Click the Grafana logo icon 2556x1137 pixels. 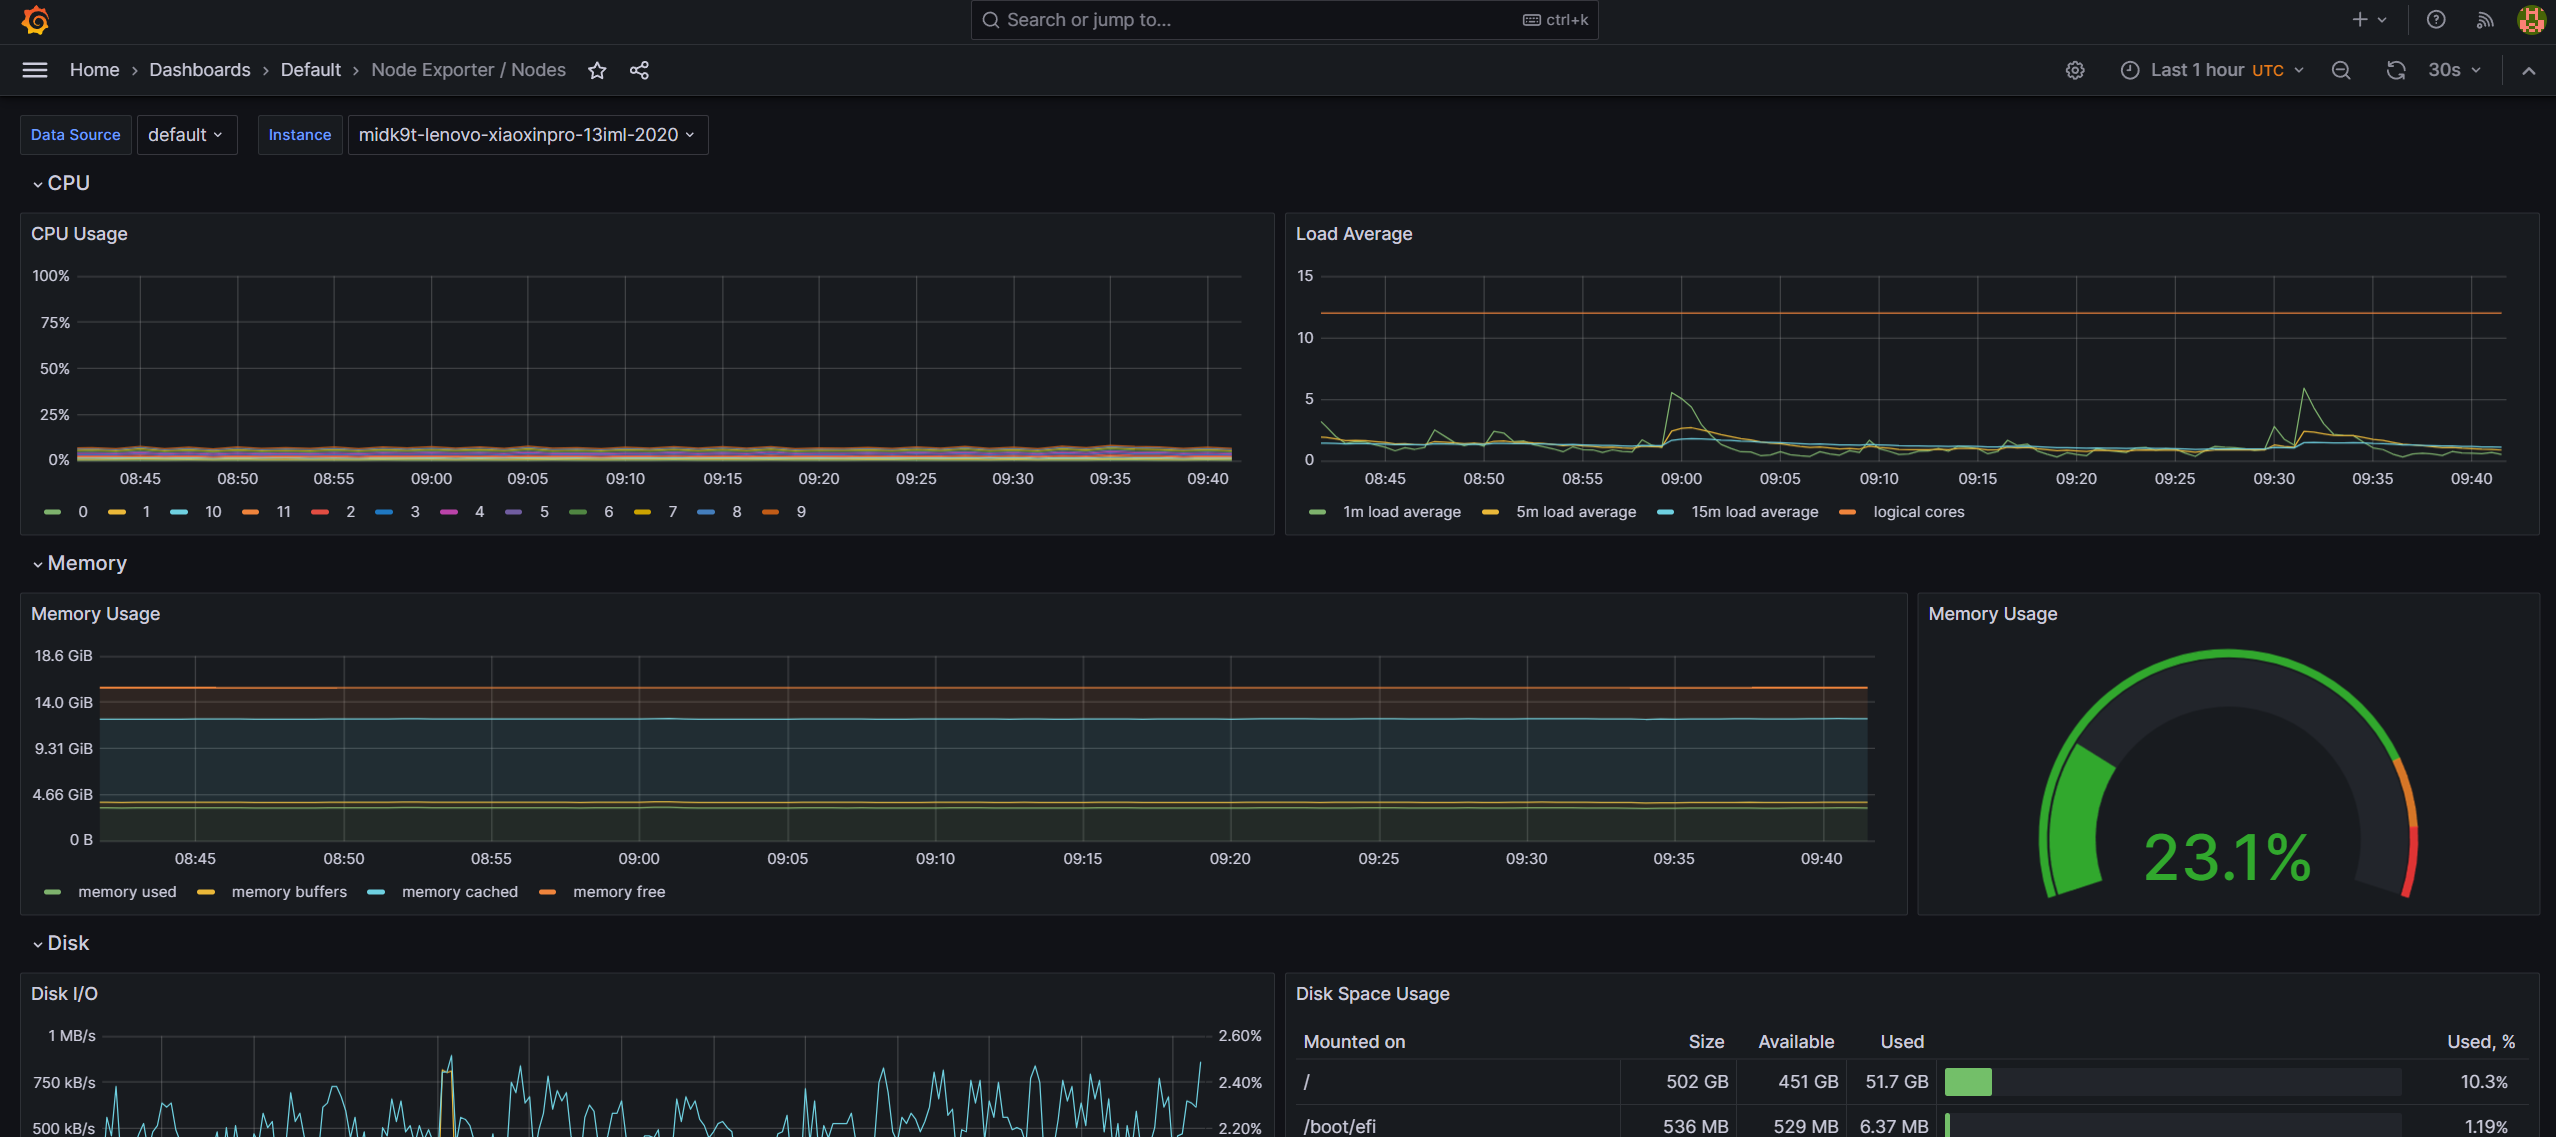coord(35,20)
